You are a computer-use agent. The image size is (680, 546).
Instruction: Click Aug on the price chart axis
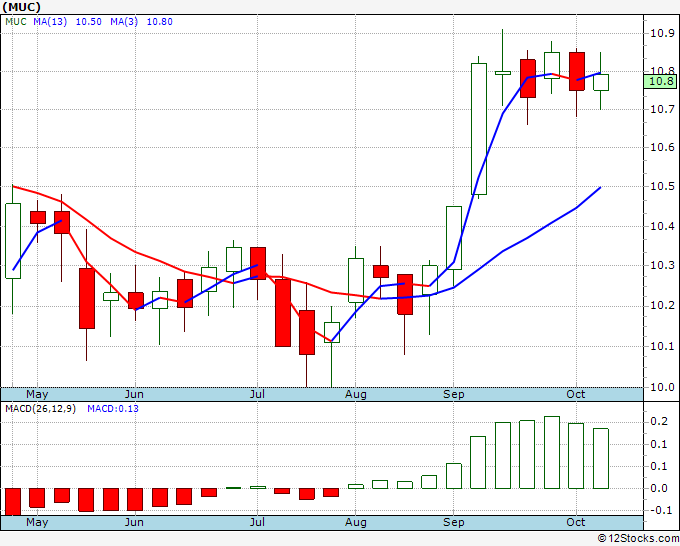(x=356, y=394)
